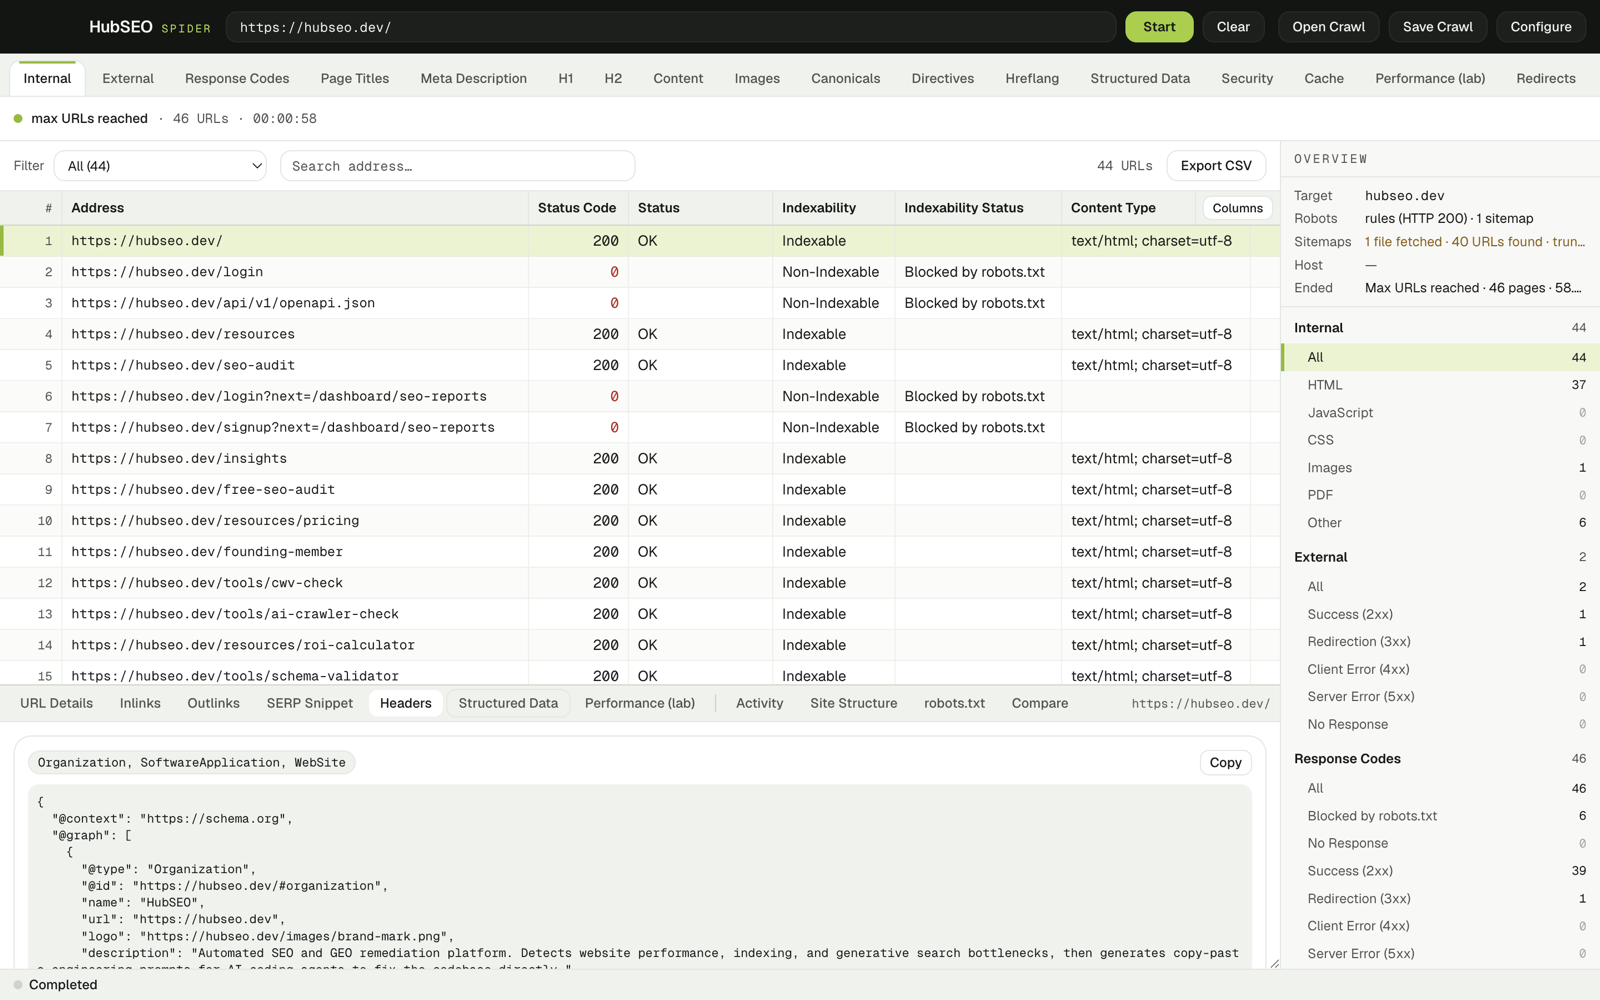Open the Filter dropdown showing All (44)
The width and height of the screenshot is (1600, 1000).
click(160, 166)
